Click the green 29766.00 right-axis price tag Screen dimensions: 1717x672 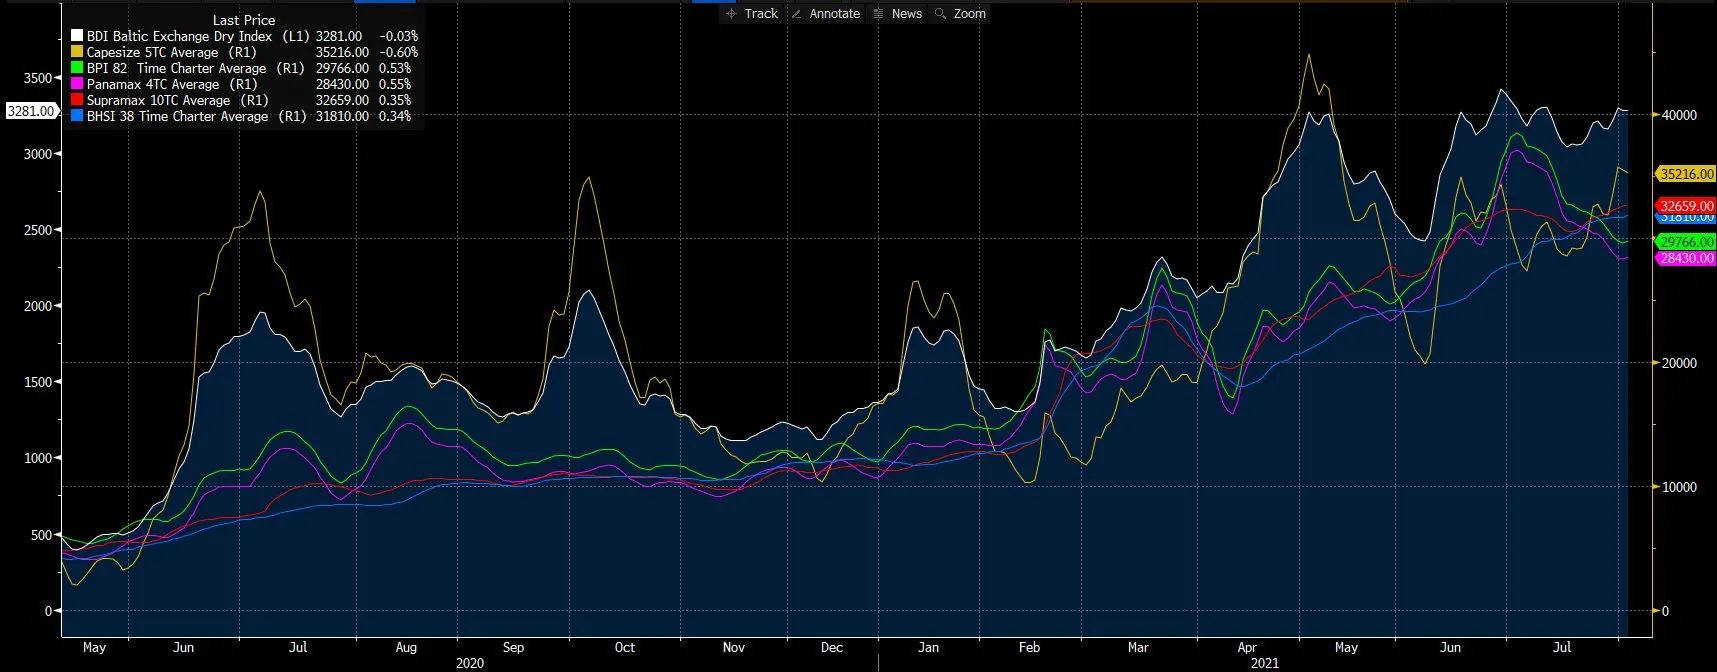1687,242
